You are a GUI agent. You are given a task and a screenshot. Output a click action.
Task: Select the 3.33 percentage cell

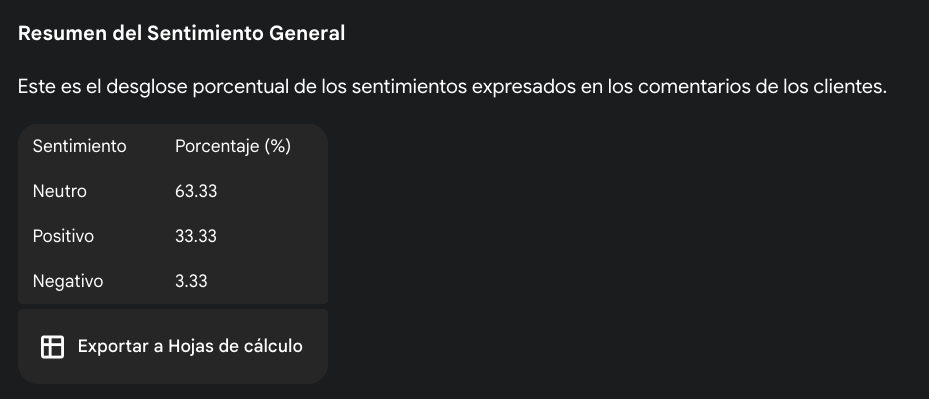(x=191, y=281)
